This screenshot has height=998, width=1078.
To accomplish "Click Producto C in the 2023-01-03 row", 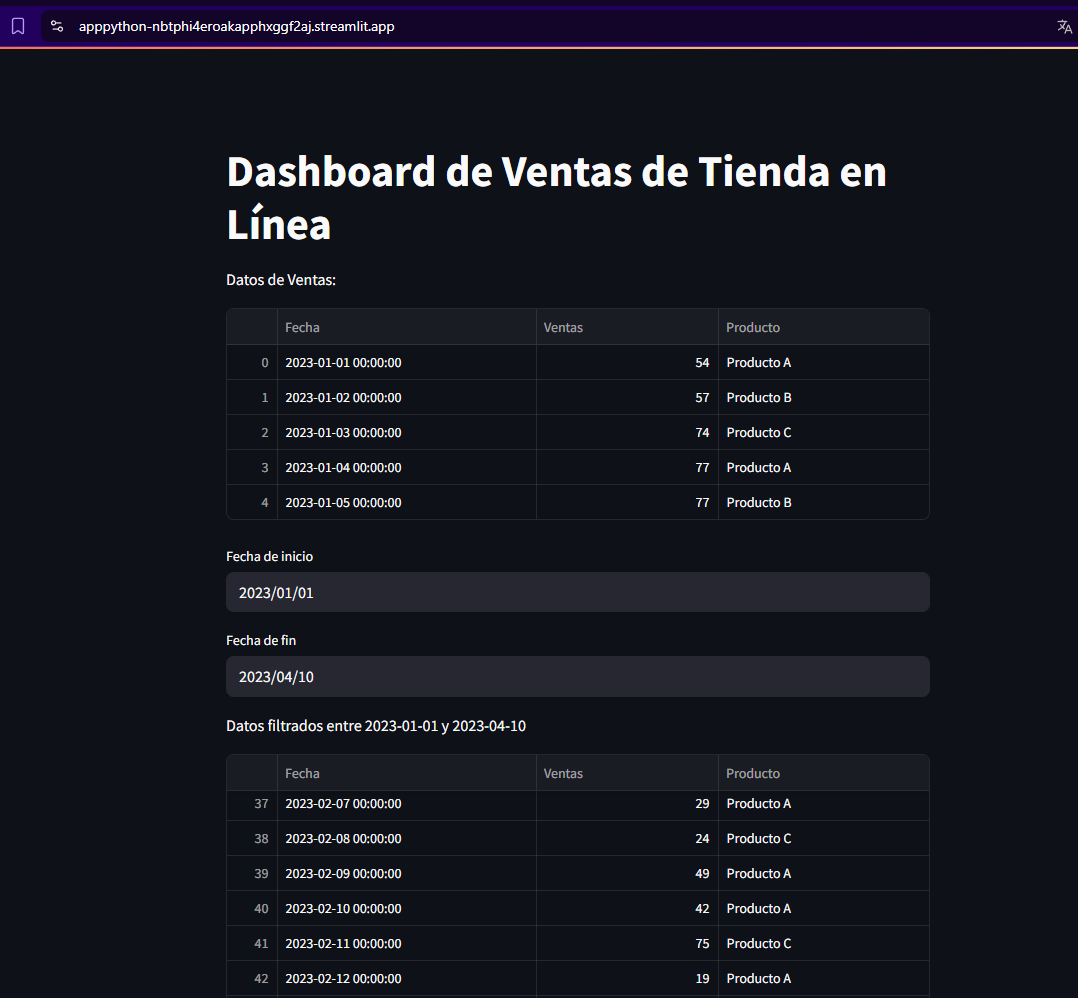I will [x=824, y=432].
